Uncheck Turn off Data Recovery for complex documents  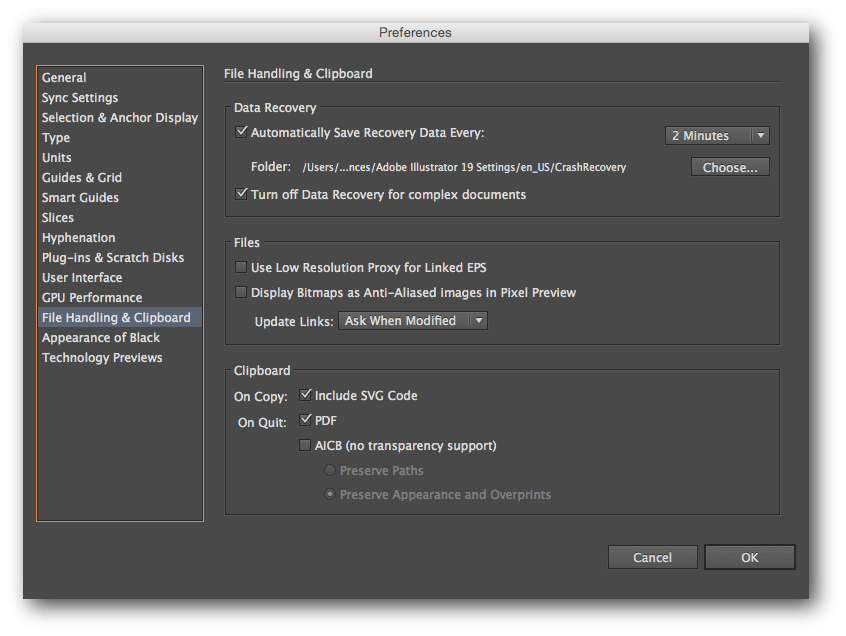coord(241,194)
